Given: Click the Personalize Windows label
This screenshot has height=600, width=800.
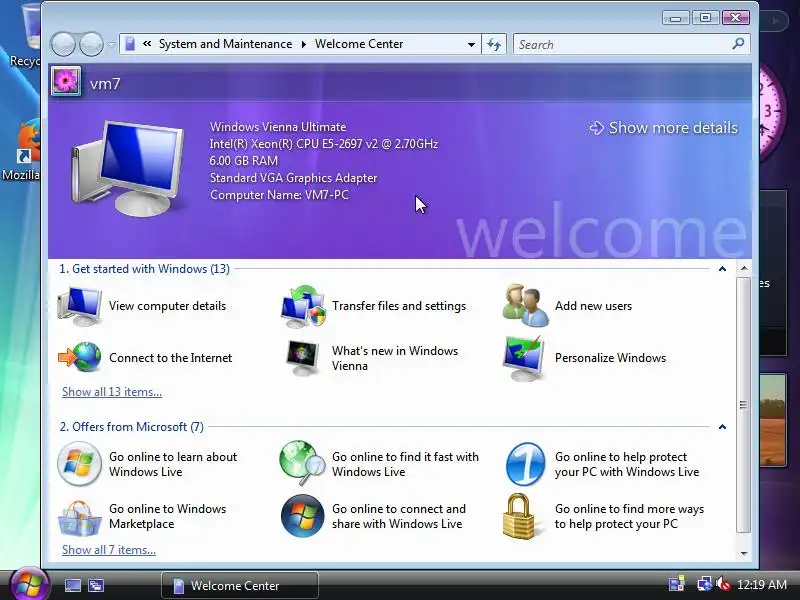Looking at the screenshot, I should click(x=610, y=358).
